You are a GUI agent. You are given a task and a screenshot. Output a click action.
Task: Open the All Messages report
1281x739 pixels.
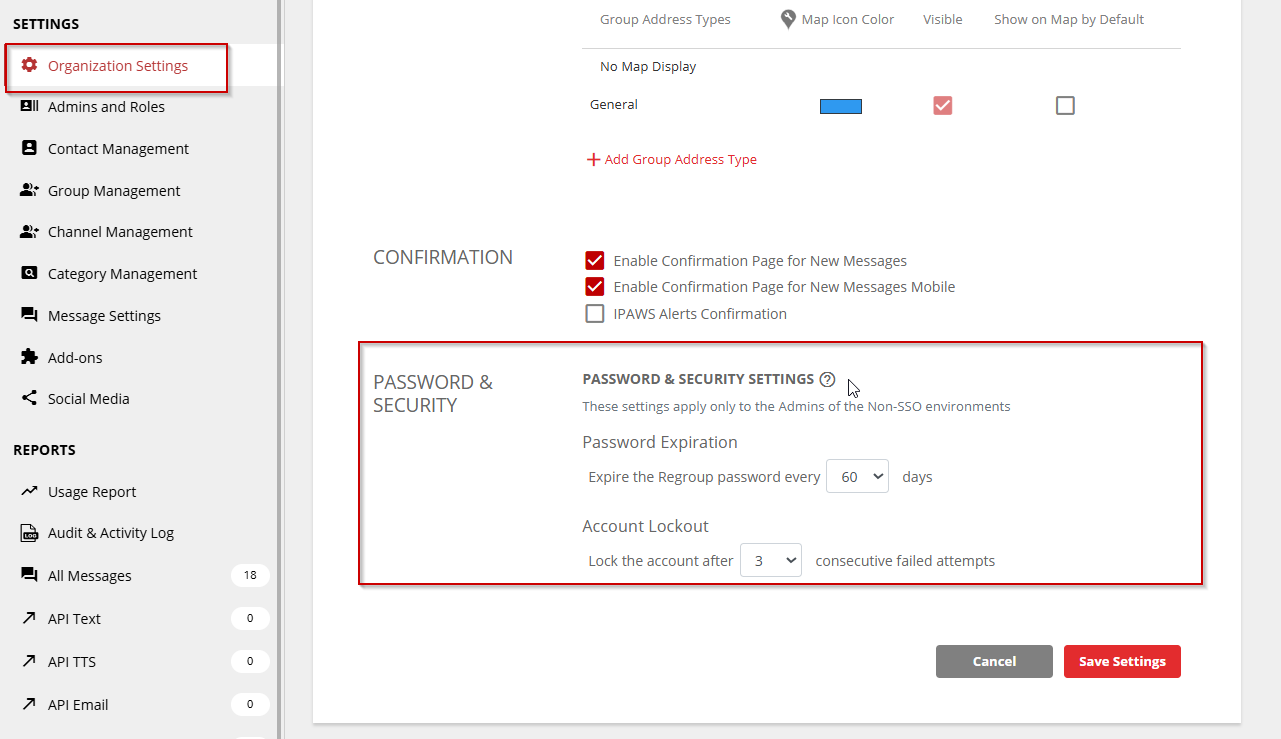coord(90,575)
